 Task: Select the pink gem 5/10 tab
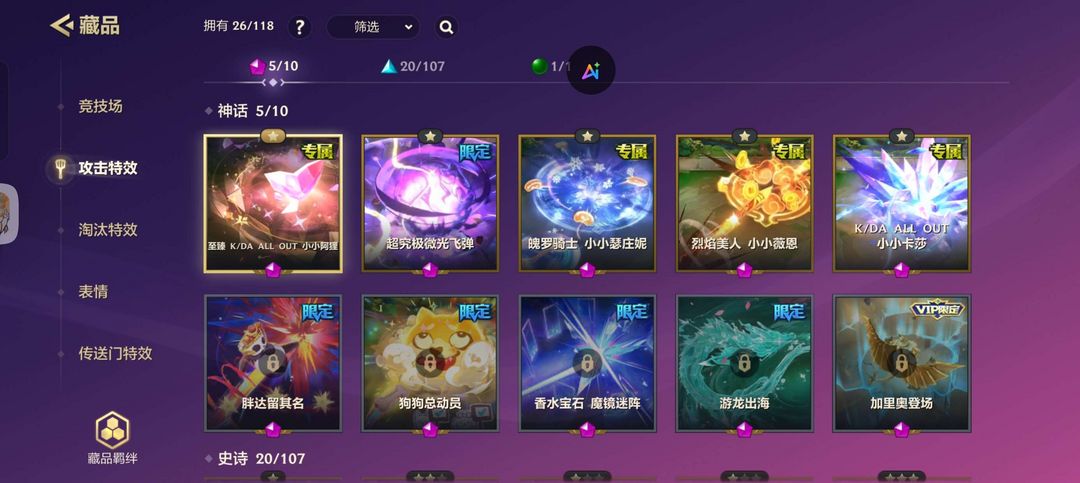[273, 66]
